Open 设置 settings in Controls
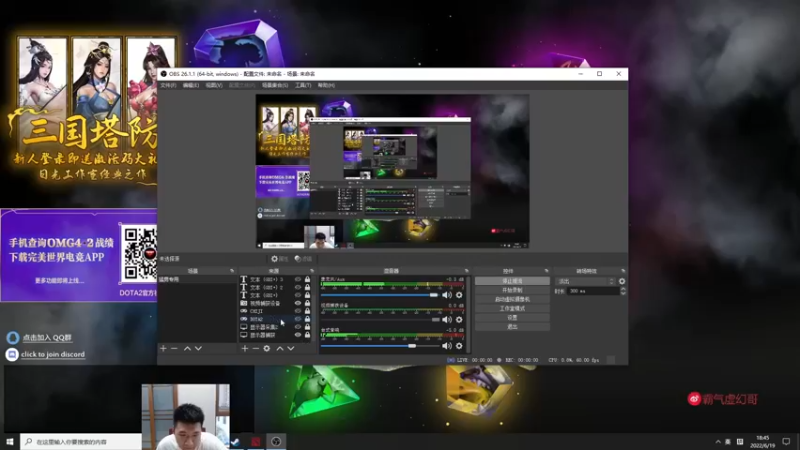800x450 pixels. coord(512,317)
